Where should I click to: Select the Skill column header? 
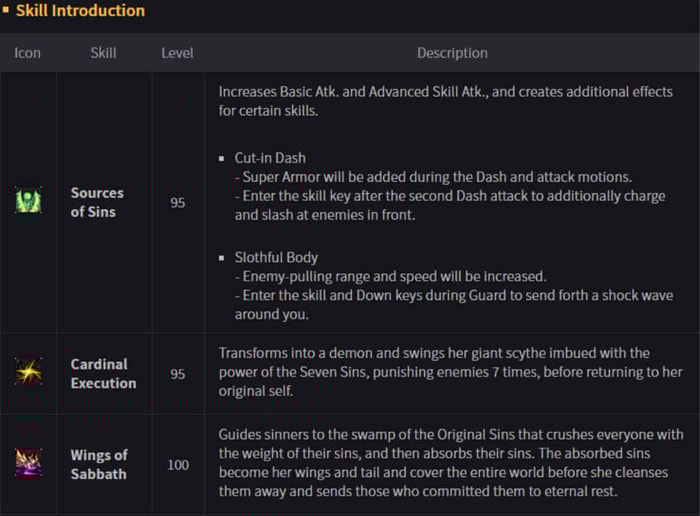104,53
